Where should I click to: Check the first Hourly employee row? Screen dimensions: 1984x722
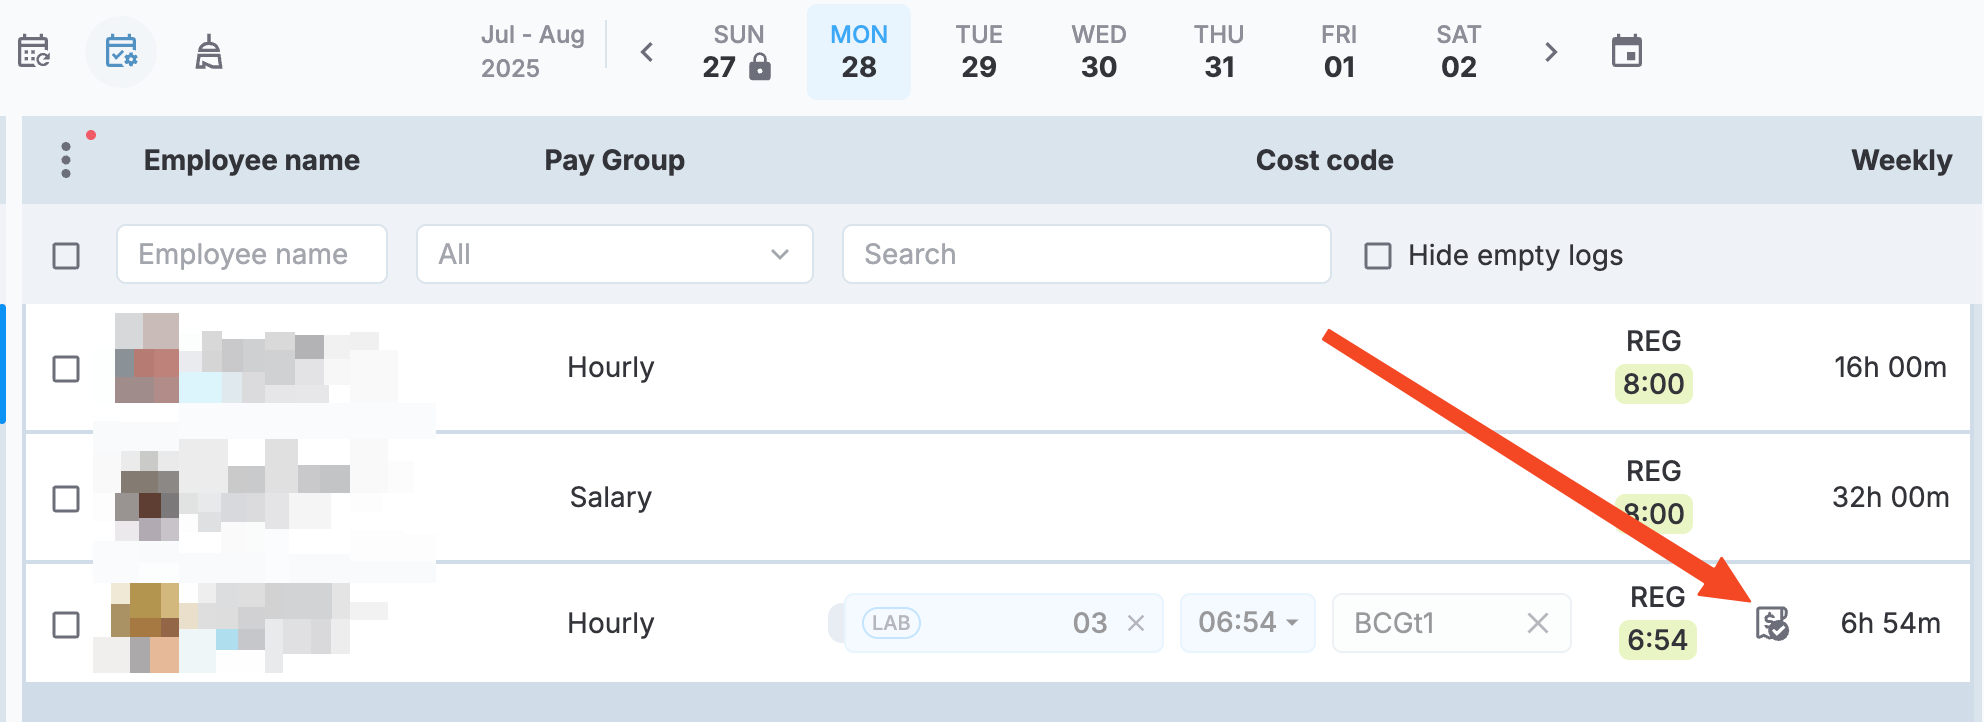pos(66,369)
